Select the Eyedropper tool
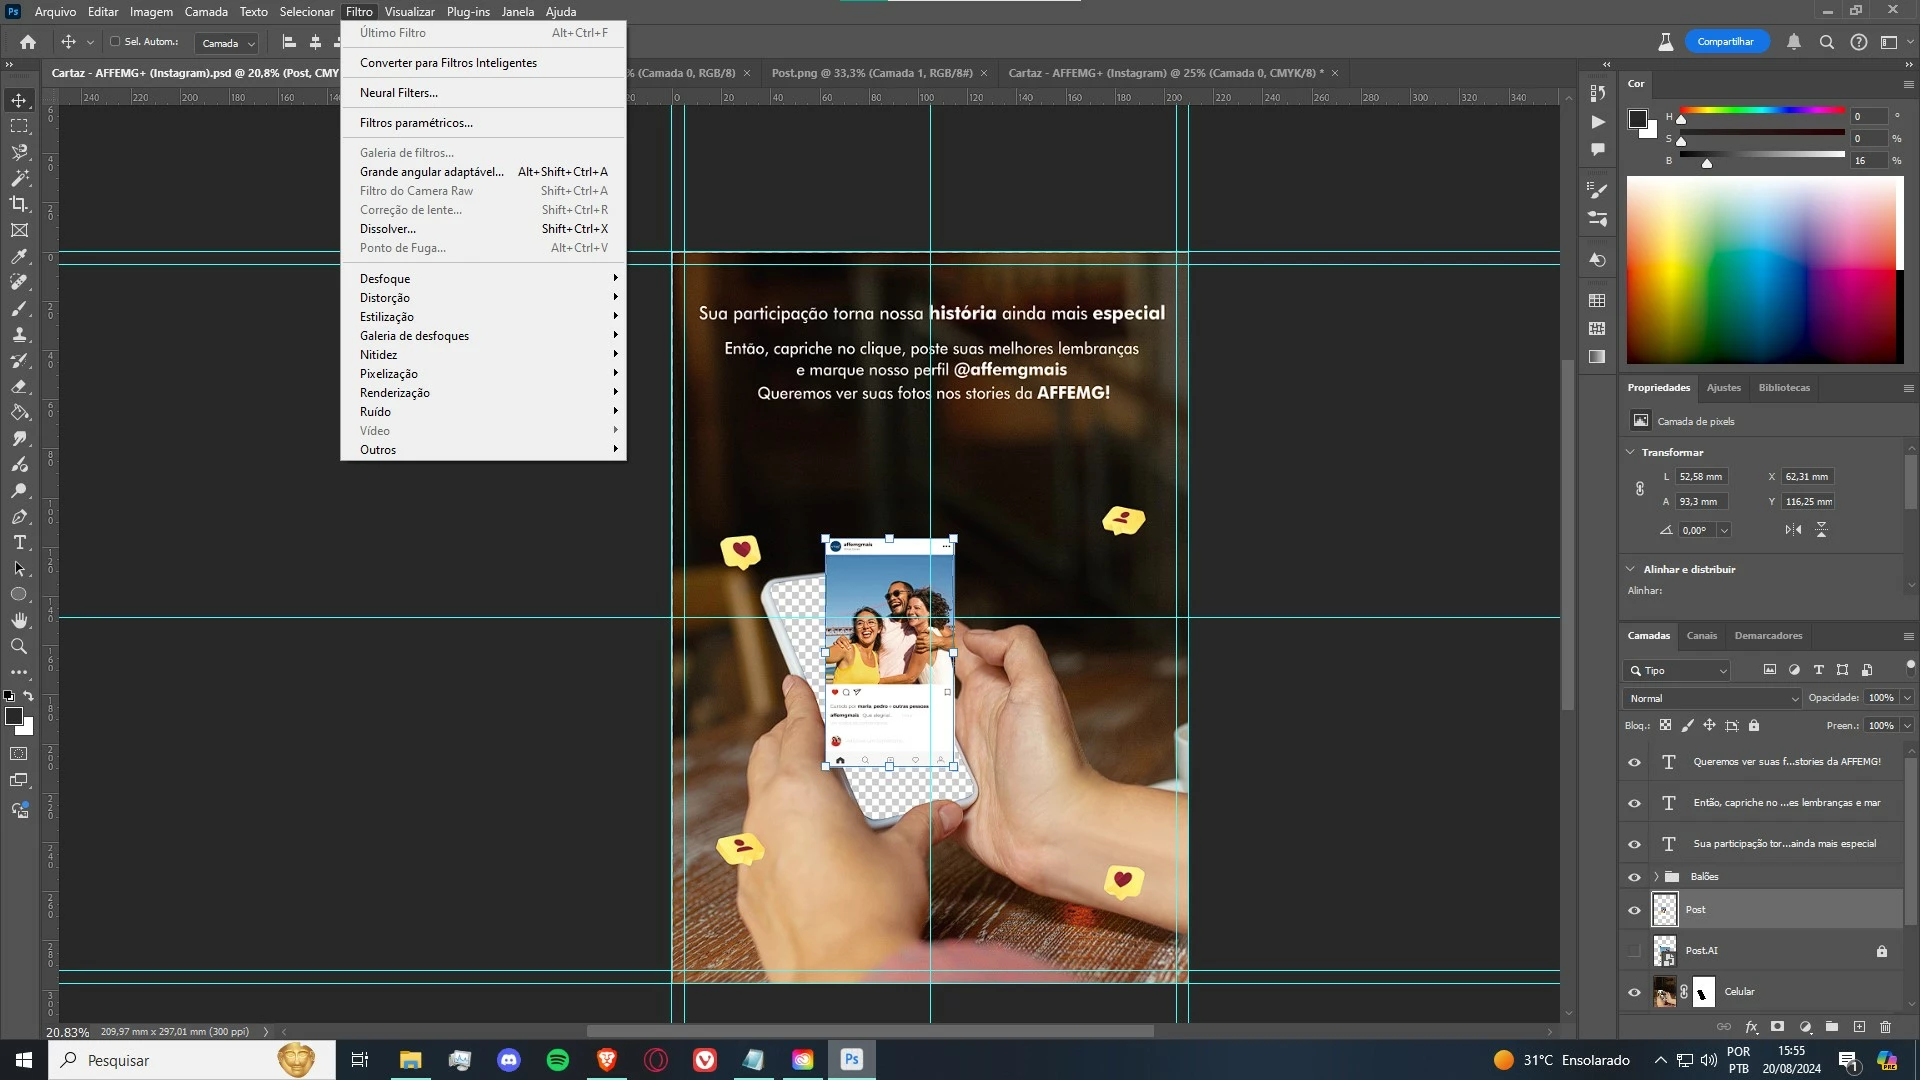Viewport: 1920px width, 1080px height. (19, 257)
